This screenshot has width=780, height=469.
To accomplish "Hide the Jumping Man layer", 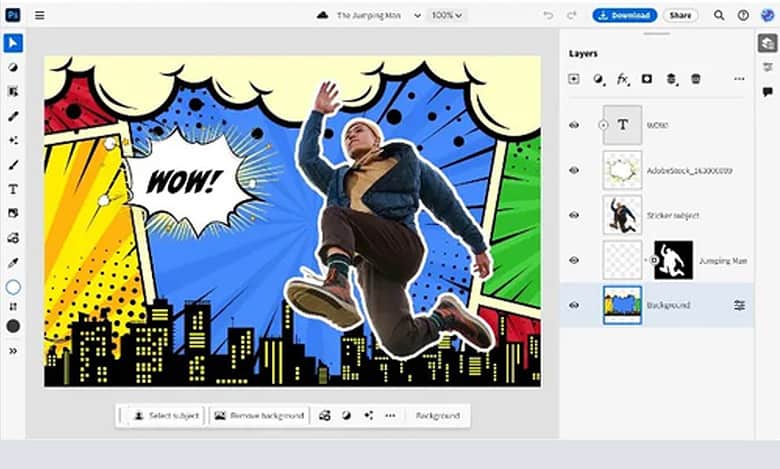I will (x=574, y=260).
